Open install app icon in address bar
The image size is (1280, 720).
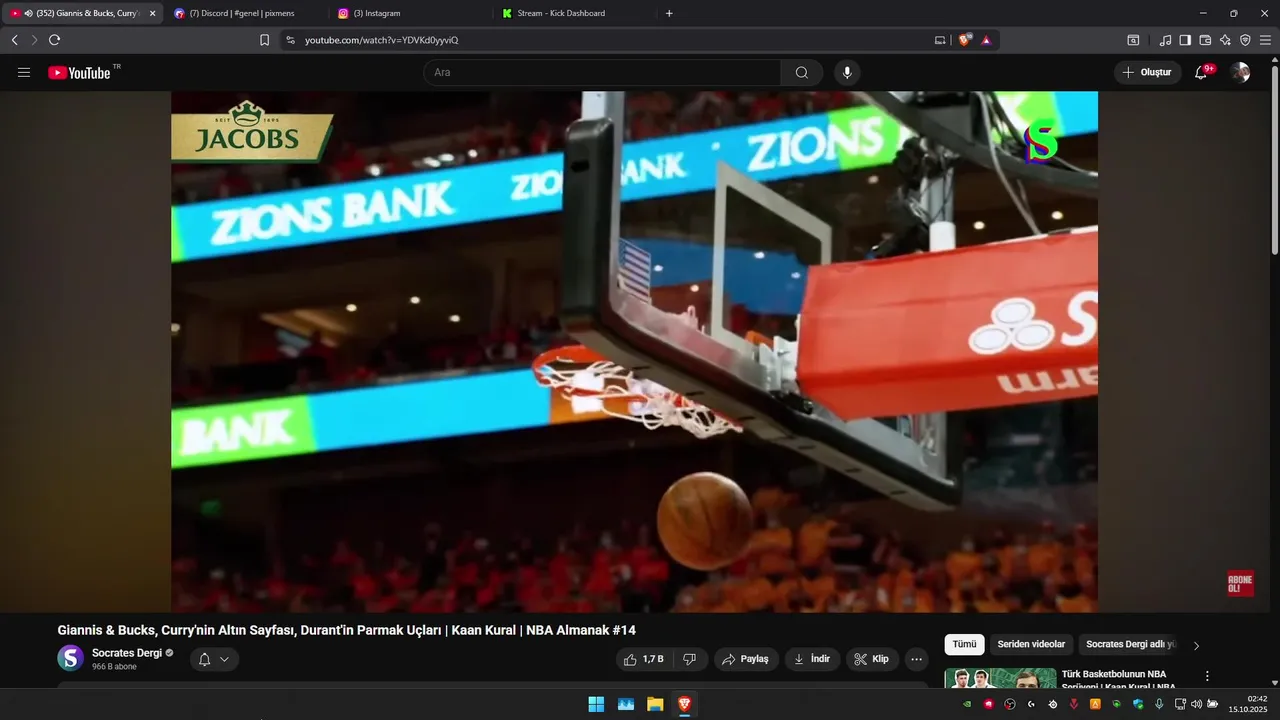click(x=940, y=40)
